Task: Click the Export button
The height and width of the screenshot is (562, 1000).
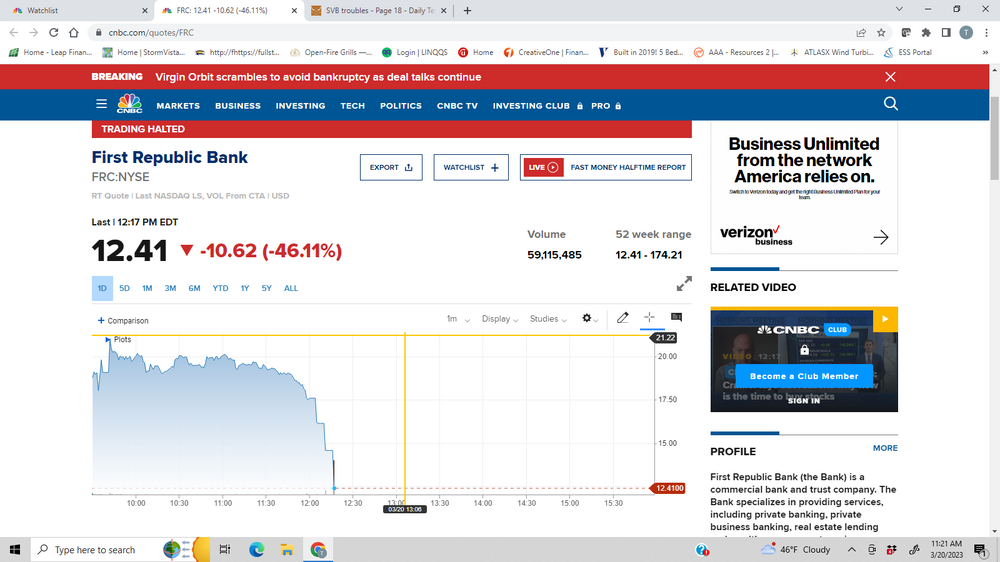Action: [391, 167]
